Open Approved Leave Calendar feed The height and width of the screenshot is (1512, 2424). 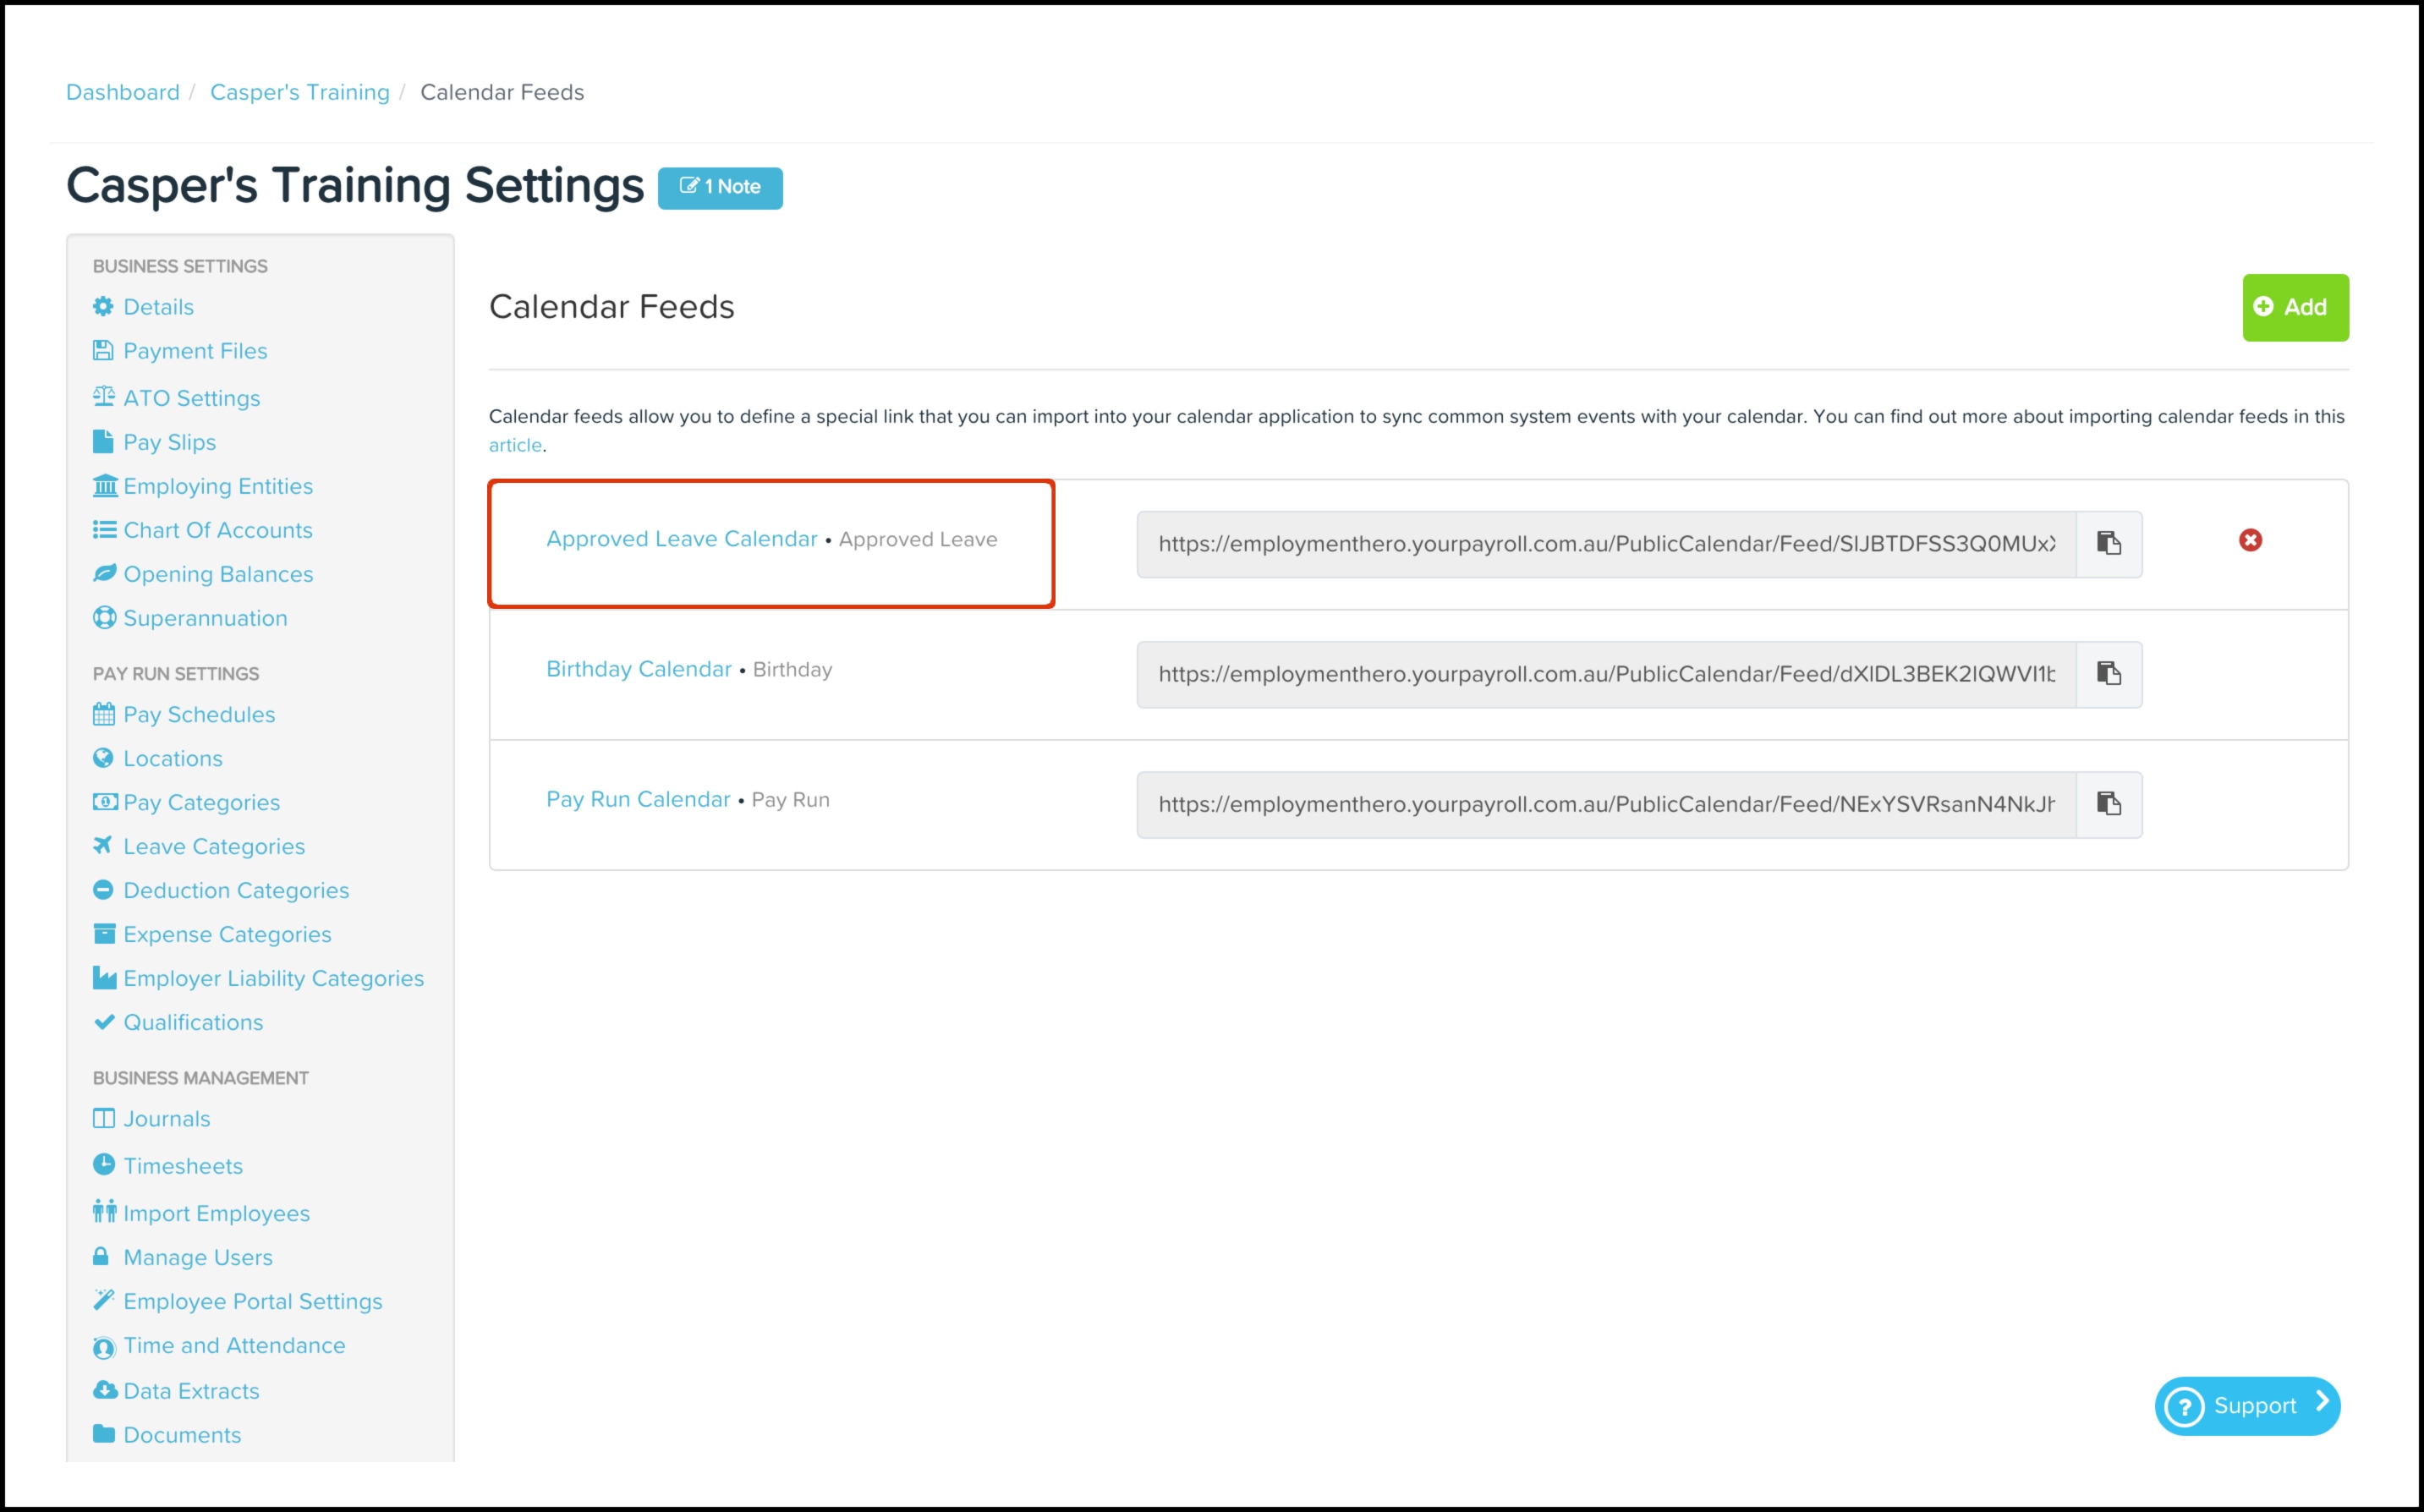click(x=681, y=539)
